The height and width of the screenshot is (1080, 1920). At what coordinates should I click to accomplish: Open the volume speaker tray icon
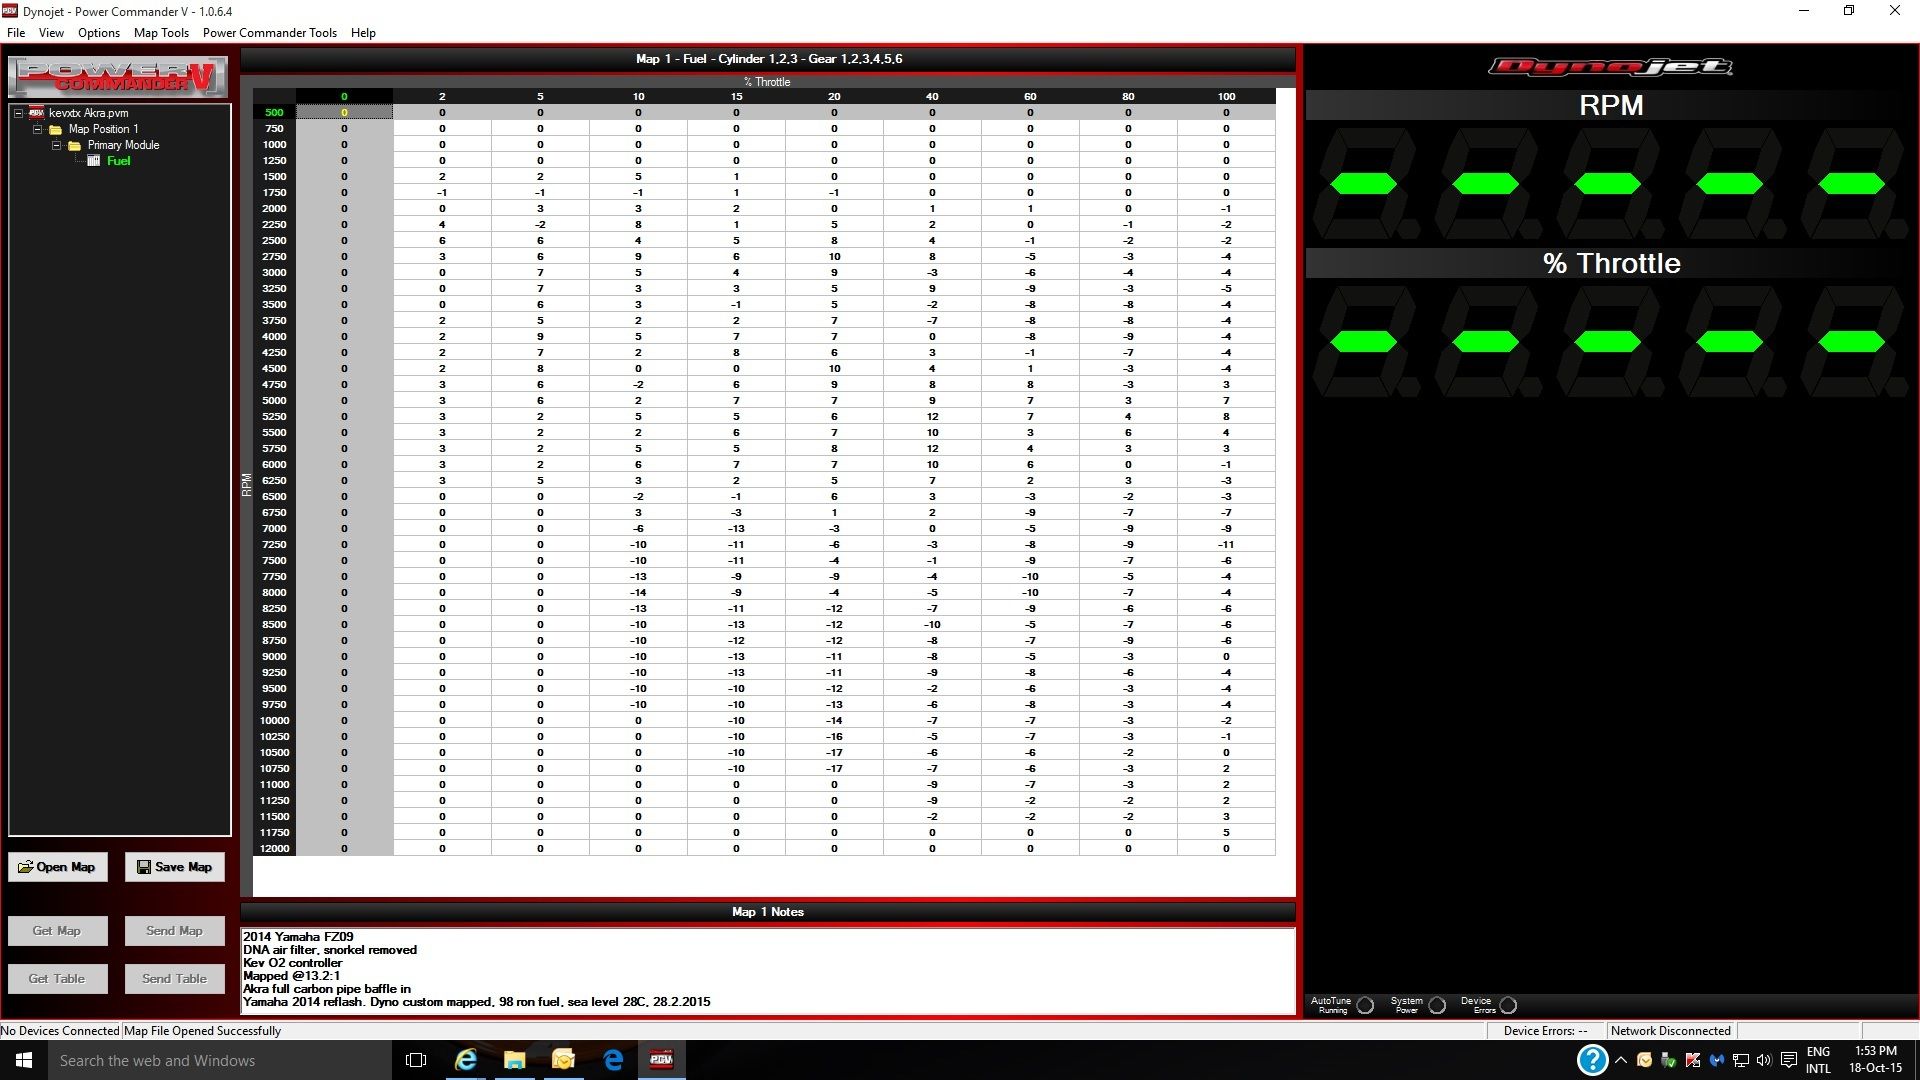point(1764,1060)
